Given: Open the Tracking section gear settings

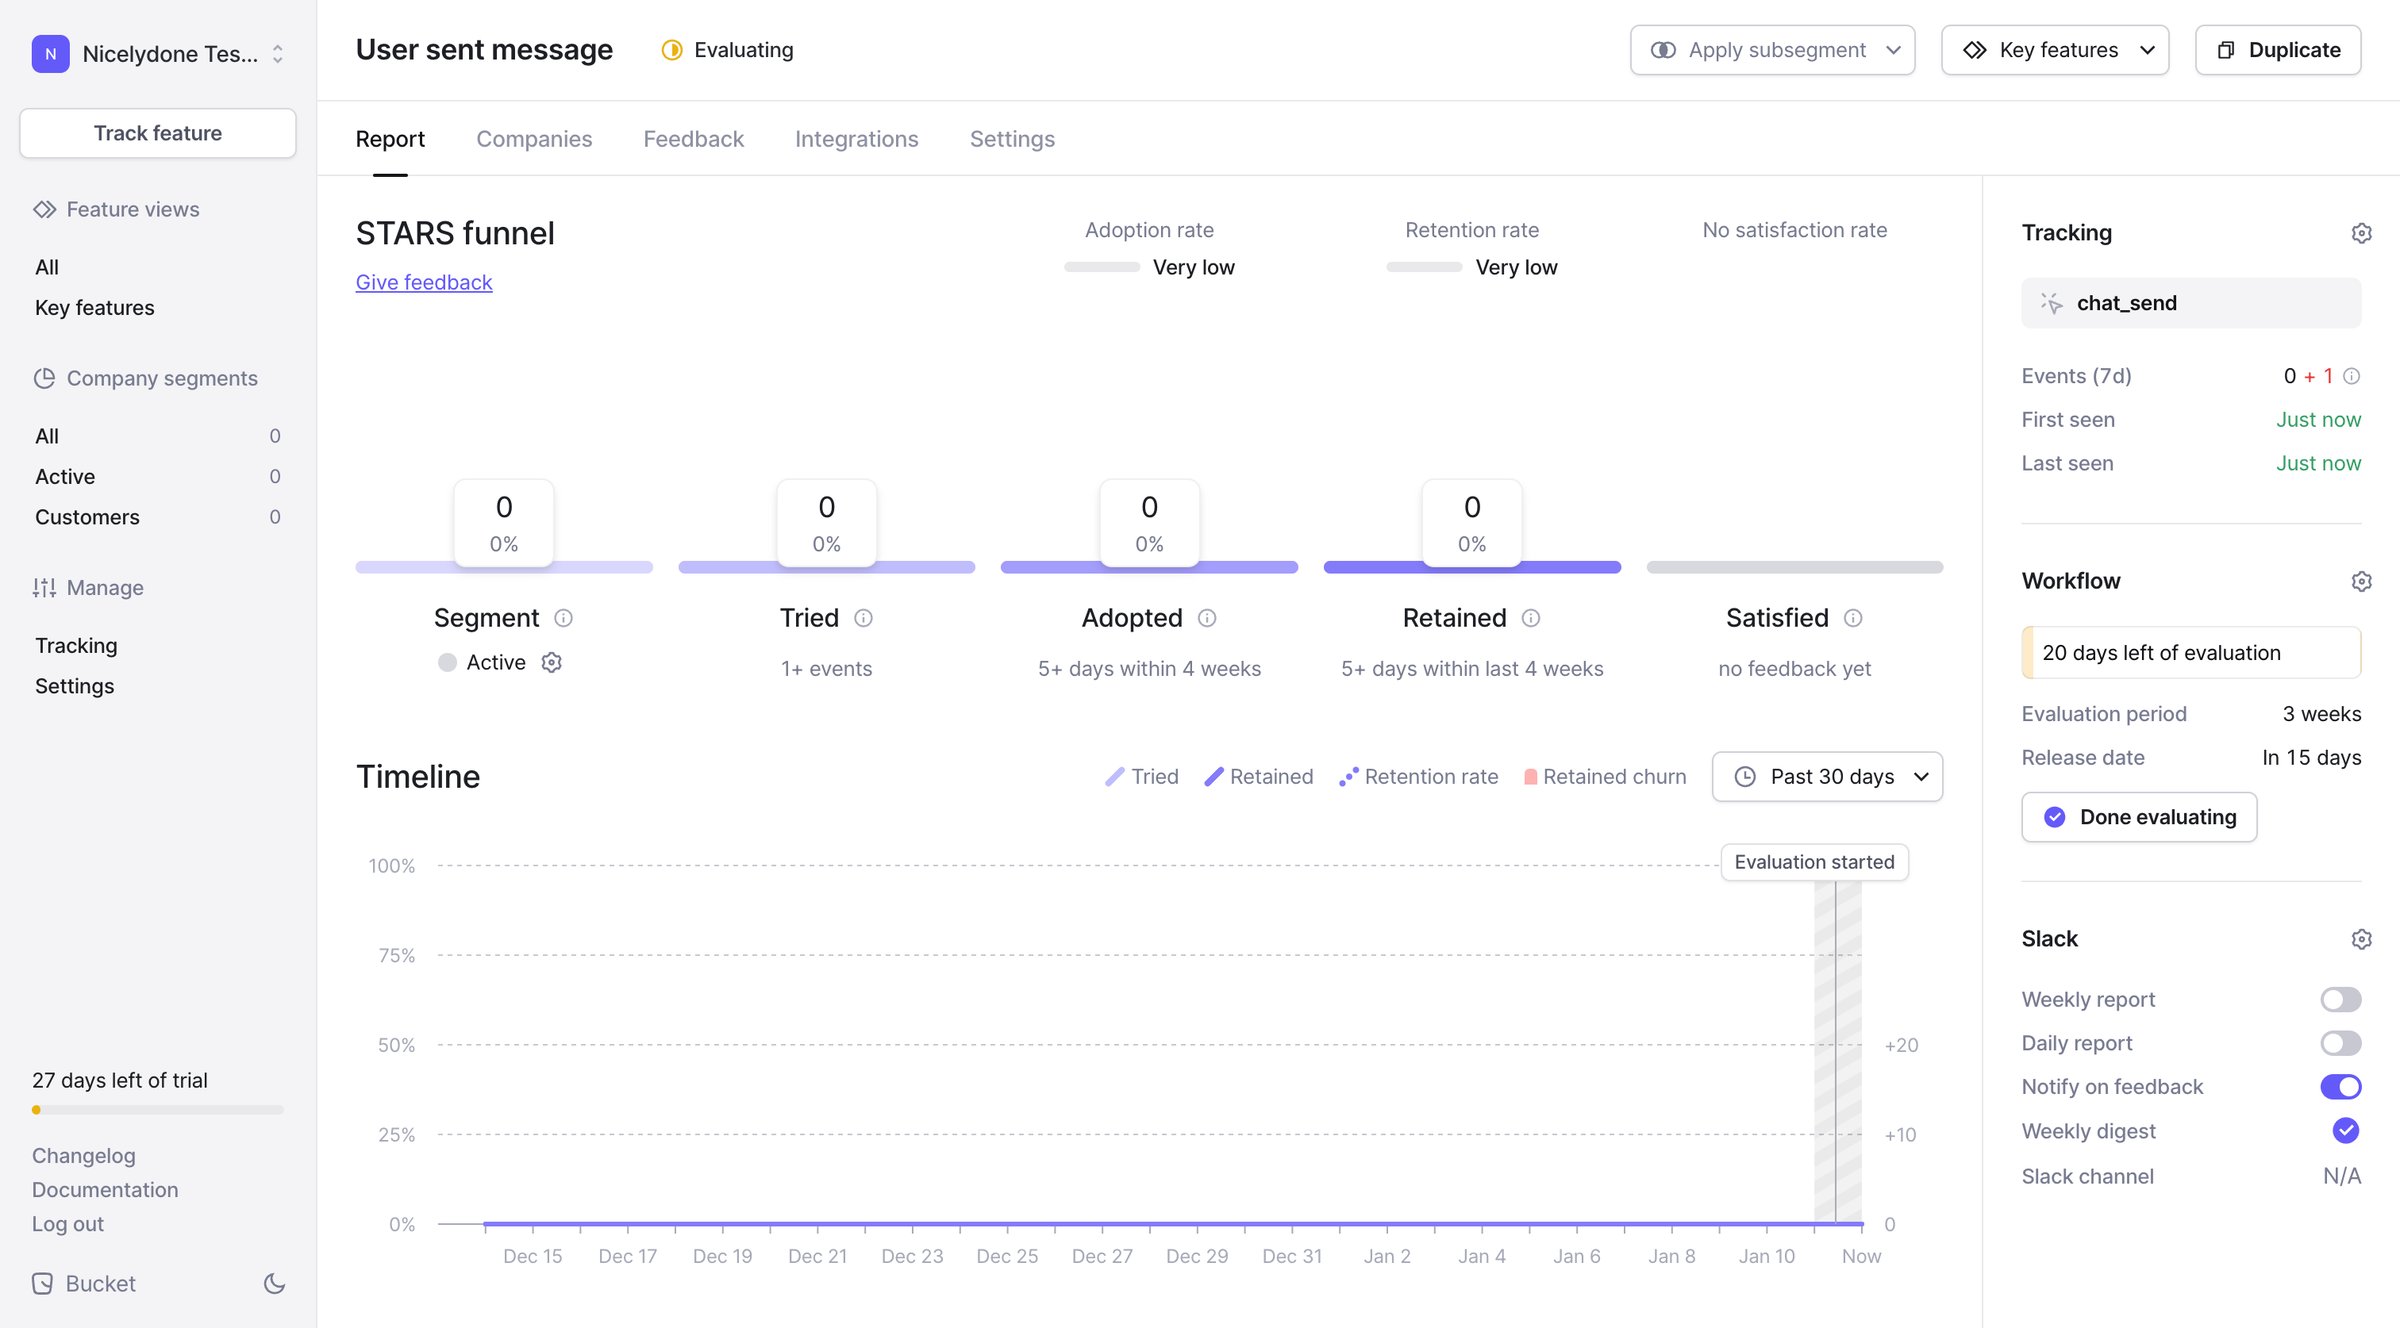Looking at the screenshot, I should click(x=2361, y=233).
